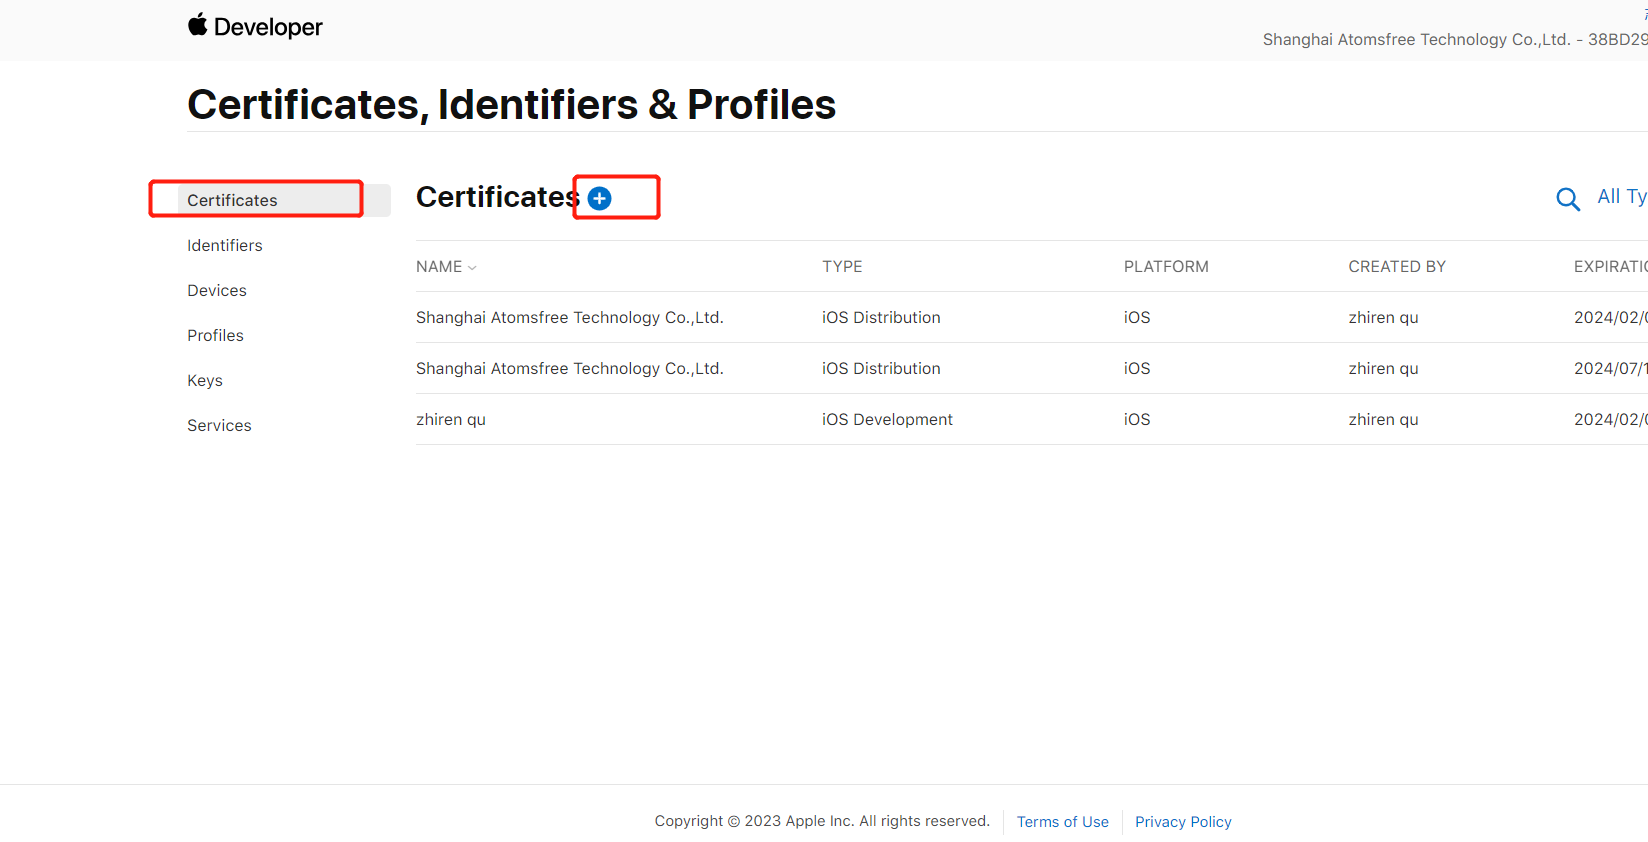Sort by the NAME column arrow
Screen dimensions: 1648x842
[x=472, y=267]
